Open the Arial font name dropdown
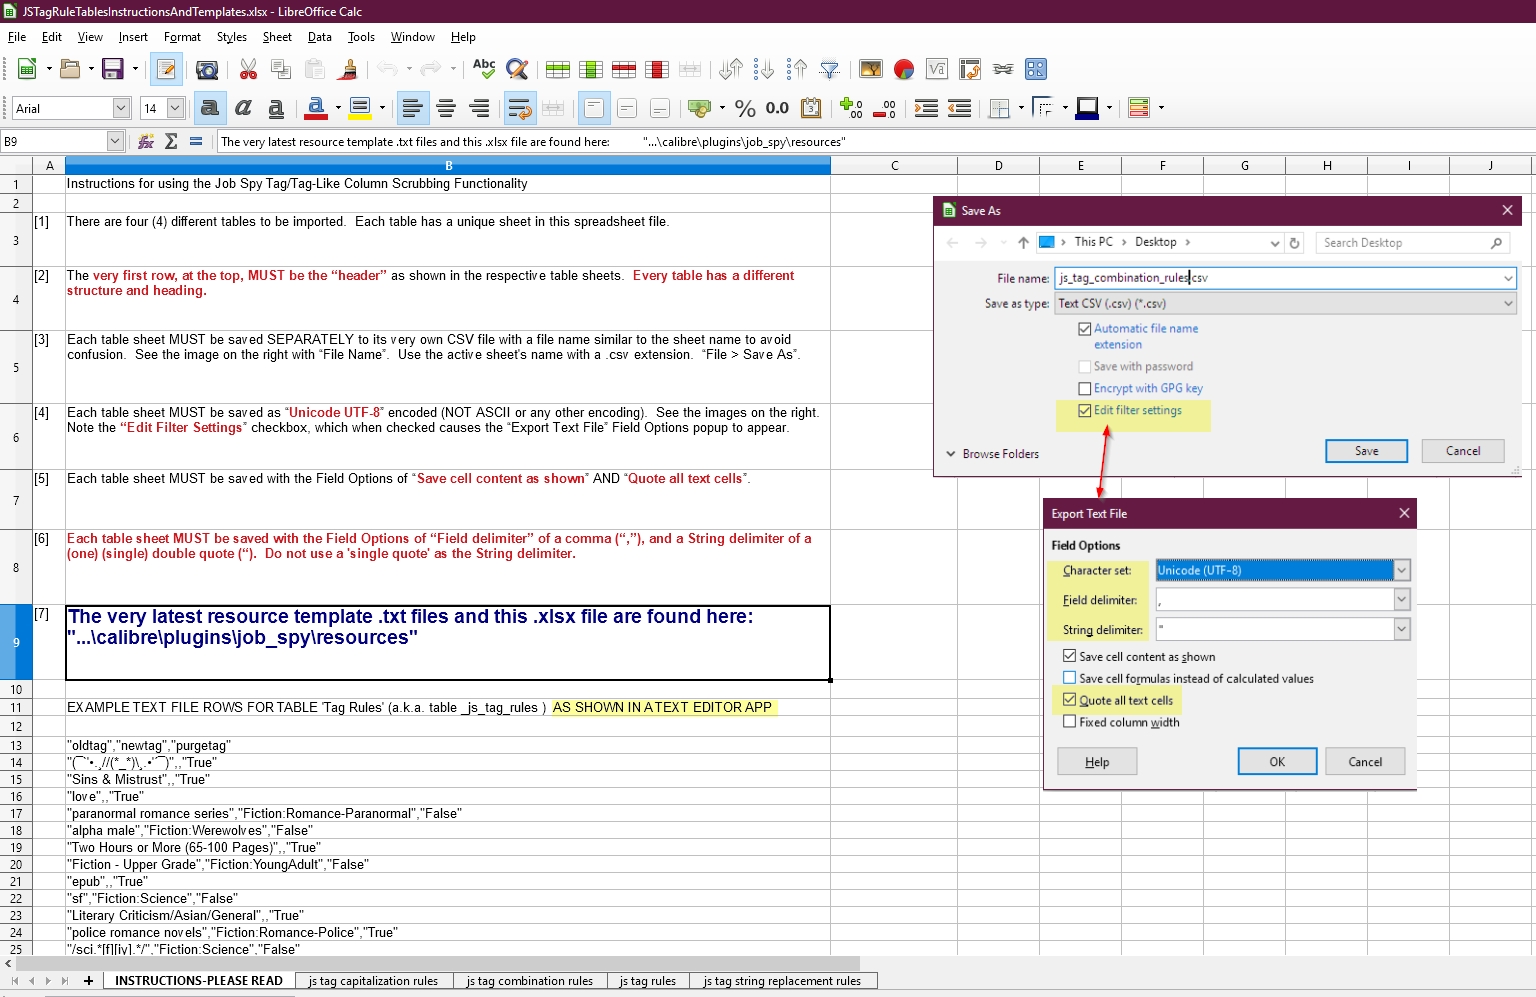1536x997 pixels. tap(121, 108)
